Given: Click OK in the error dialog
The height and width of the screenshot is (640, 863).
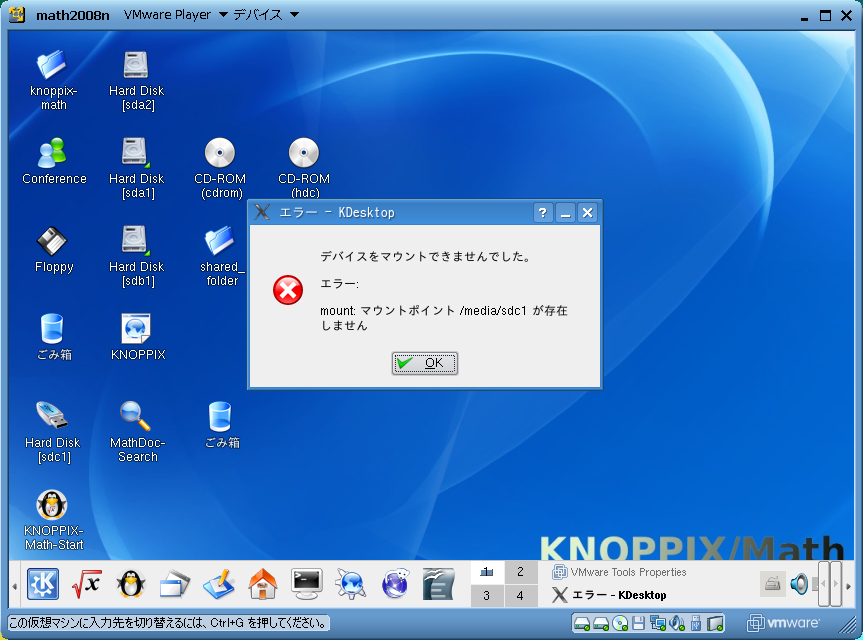Looking at the screenshot, I should (424, 363).
